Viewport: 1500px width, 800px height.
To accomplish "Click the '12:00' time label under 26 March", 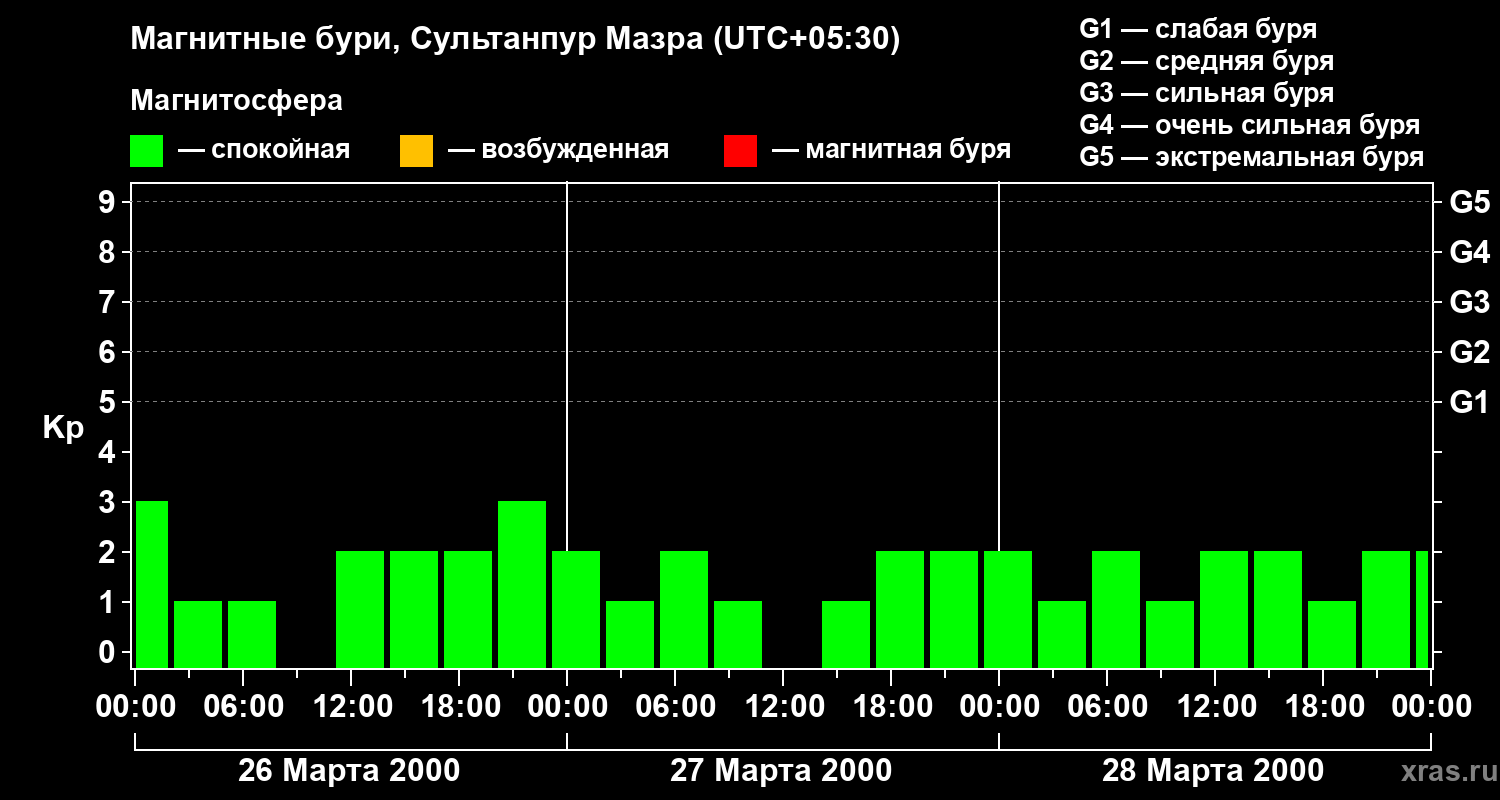I will point(351,707).
